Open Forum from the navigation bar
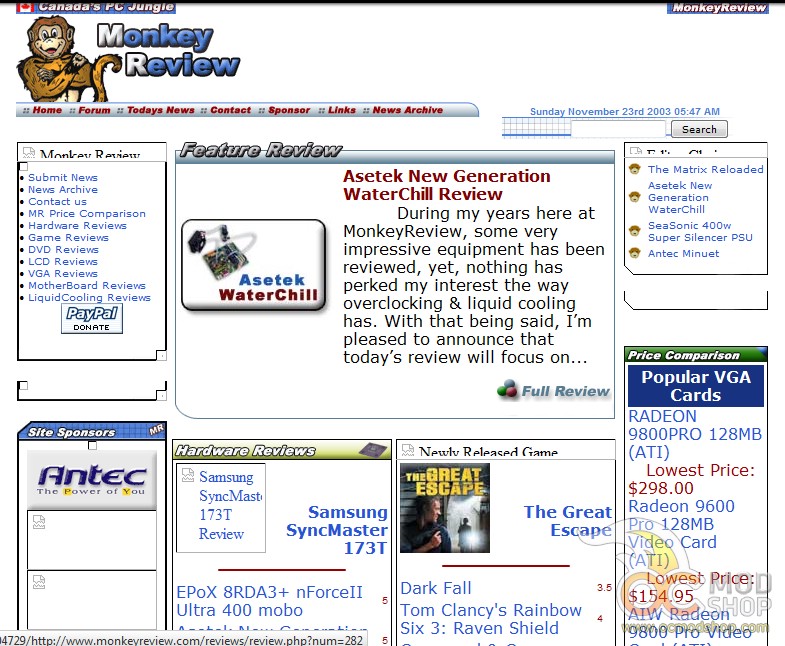The height and width of the screenshot is (646, 785). pyautogui.click(x=94, y=110)
